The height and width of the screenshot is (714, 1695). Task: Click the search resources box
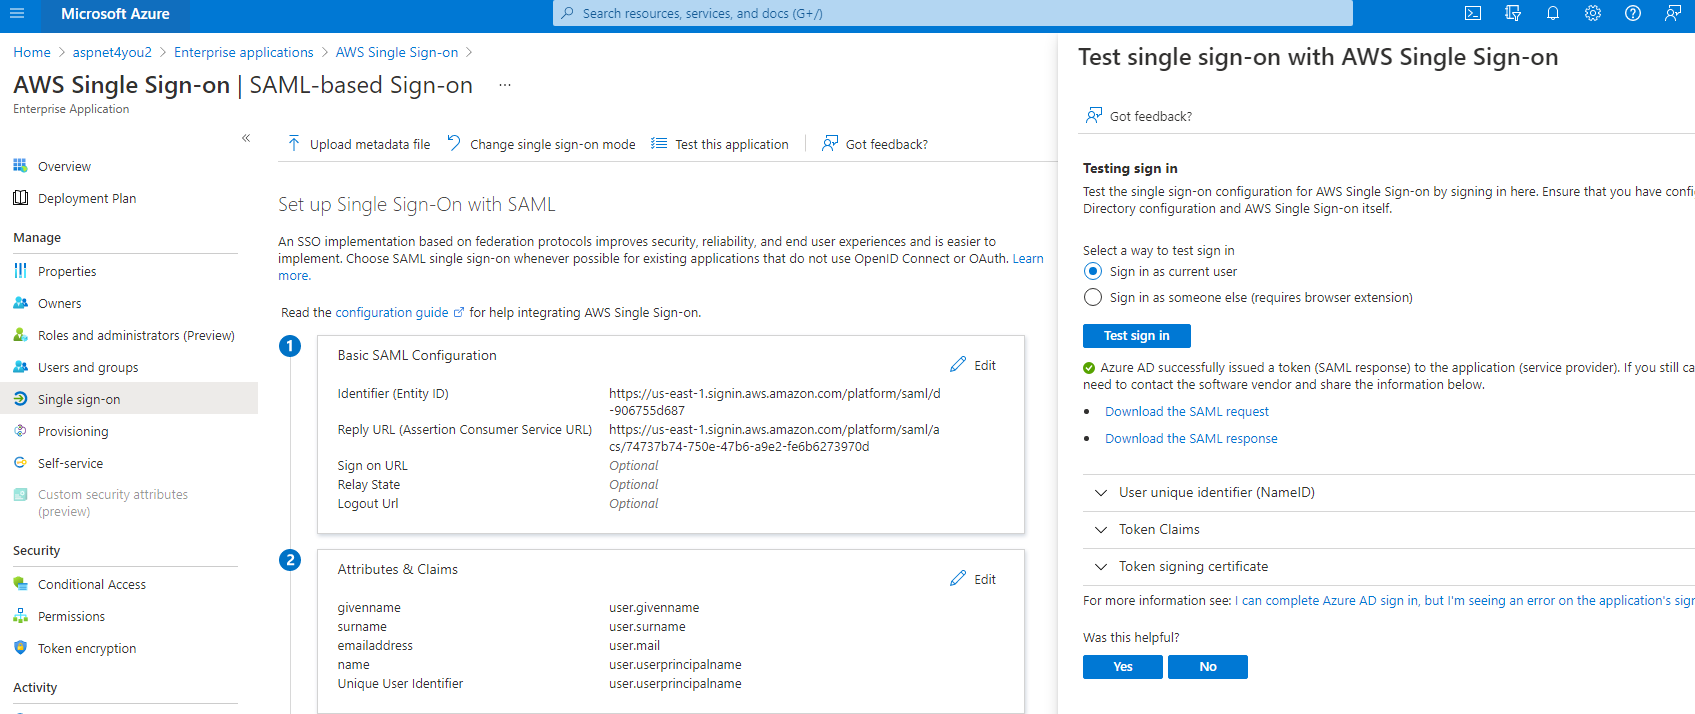(952, 14)
